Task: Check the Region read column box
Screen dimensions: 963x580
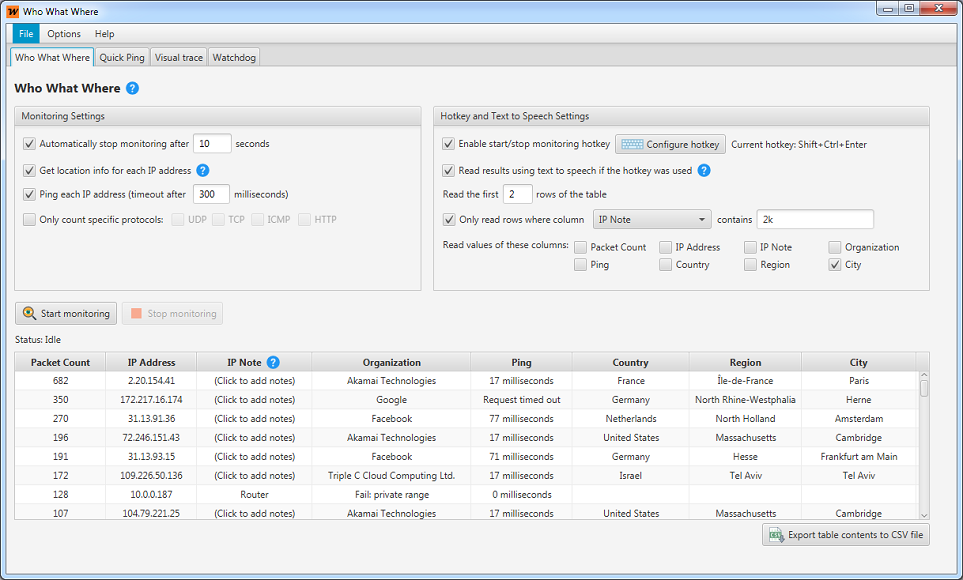Action: point(750,265)
